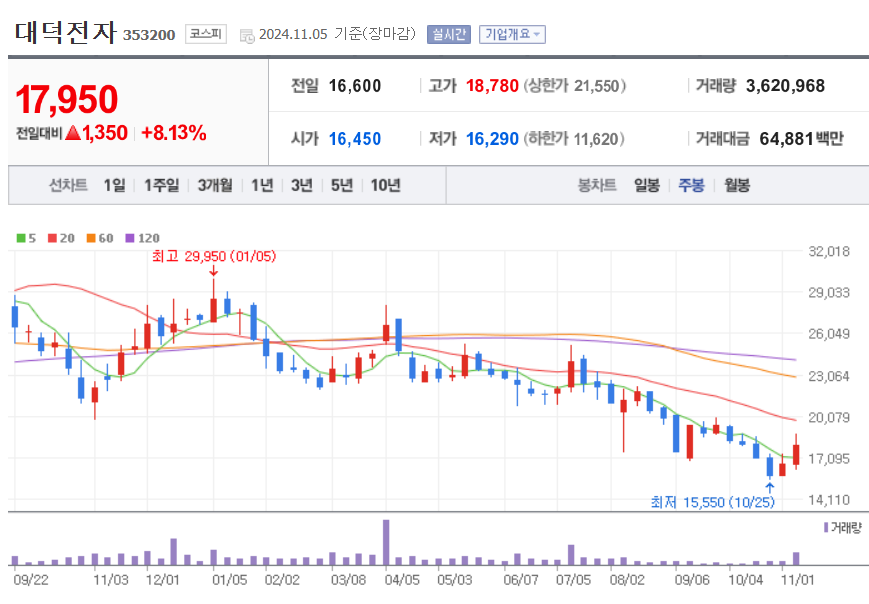Select the 3년 line chart tab
The width and height of the screenshot is (869, 604).
coord(302,185)
